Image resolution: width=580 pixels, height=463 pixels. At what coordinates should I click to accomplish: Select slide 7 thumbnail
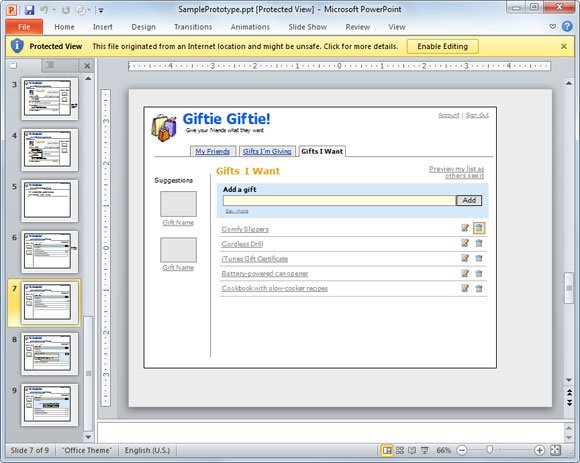pos(50,303)
